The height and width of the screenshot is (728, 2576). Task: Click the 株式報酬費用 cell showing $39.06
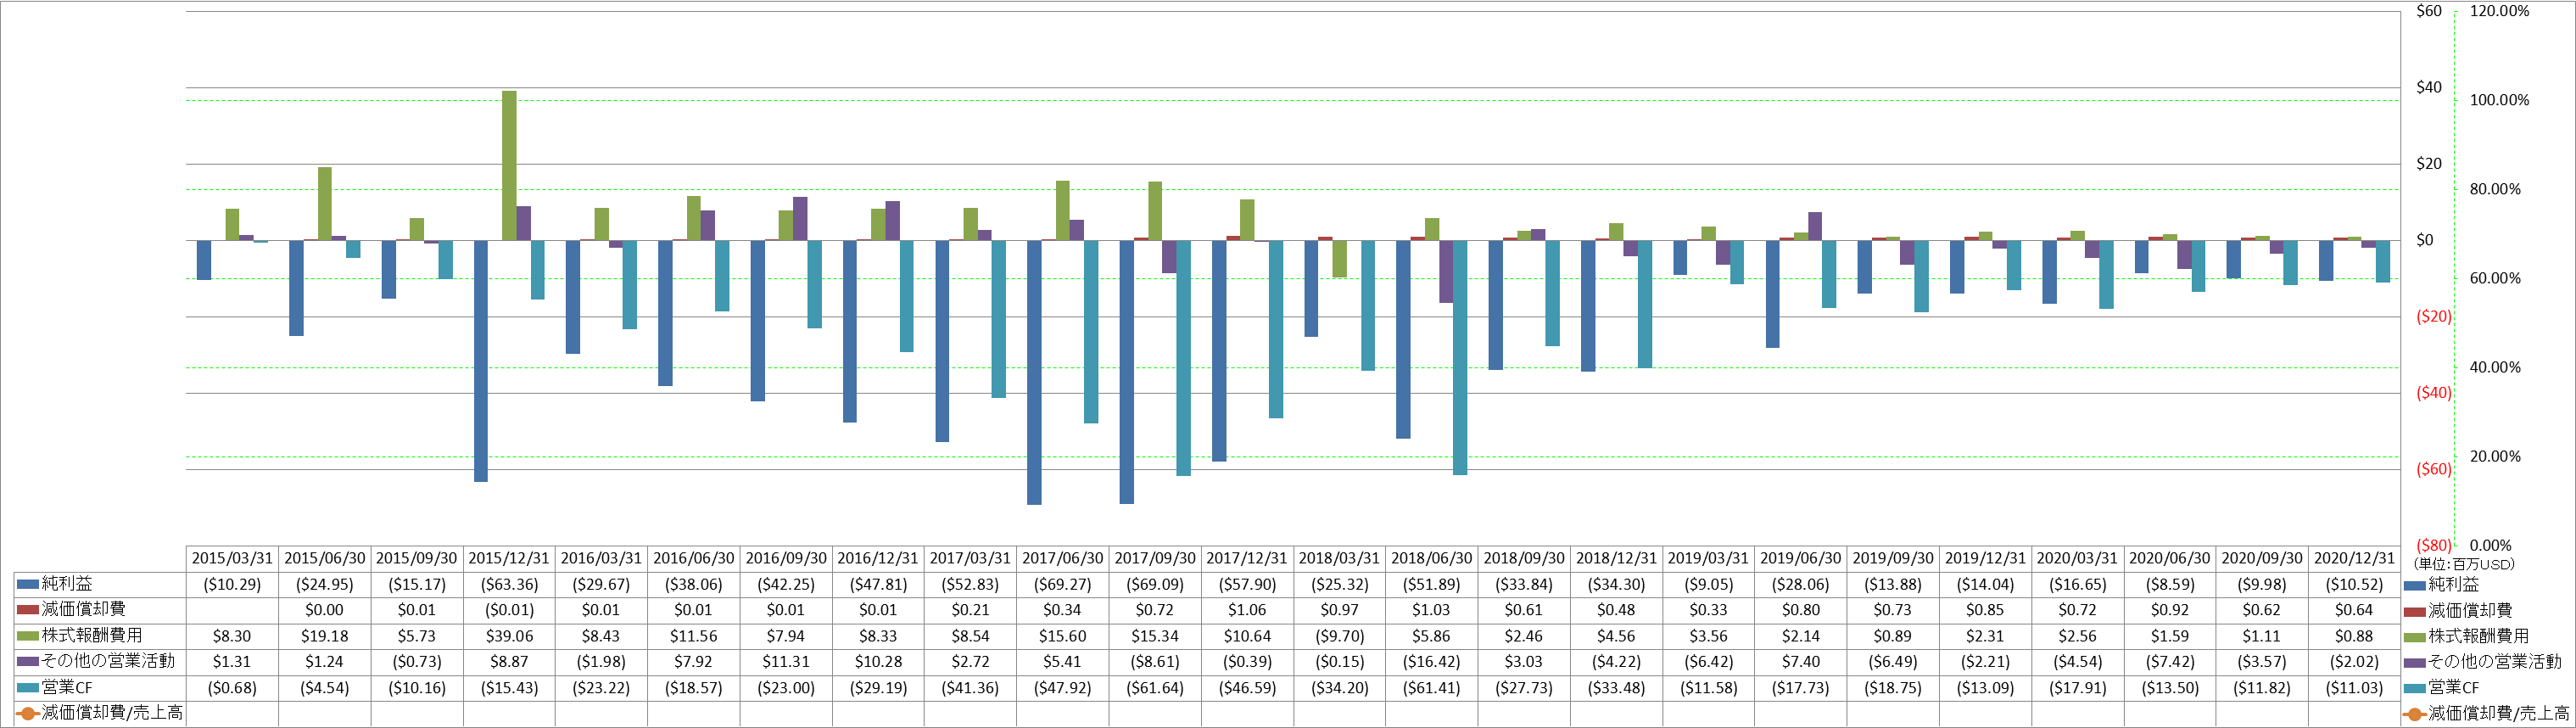509,636
